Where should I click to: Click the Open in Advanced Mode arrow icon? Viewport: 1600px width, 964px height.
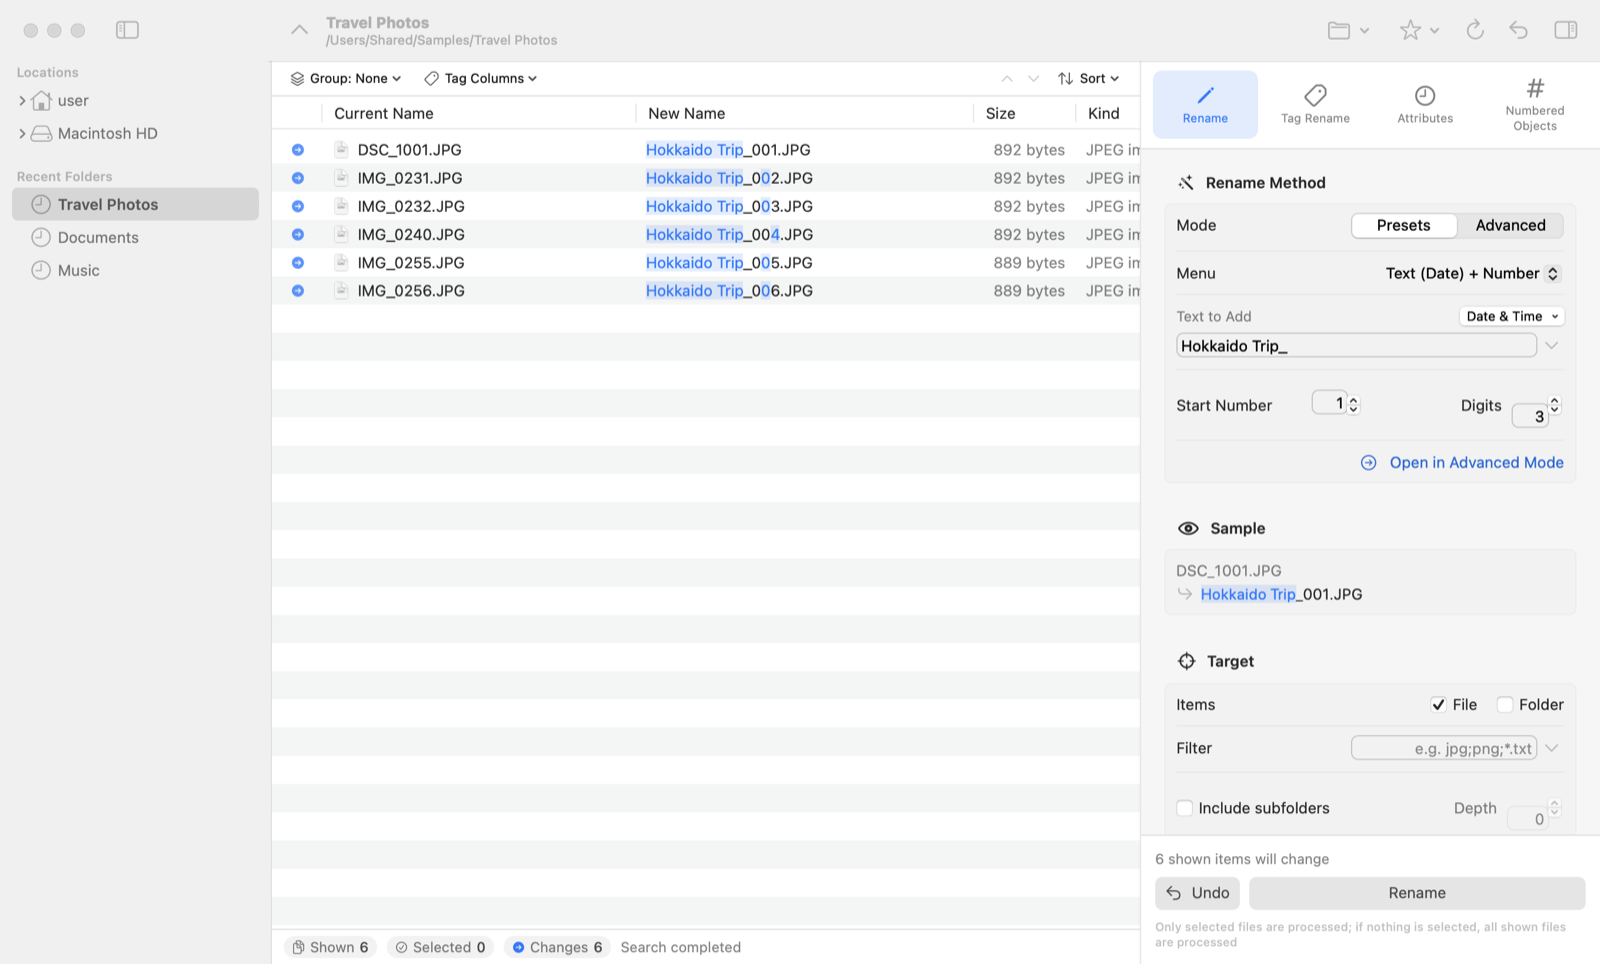coord(1368,462)
